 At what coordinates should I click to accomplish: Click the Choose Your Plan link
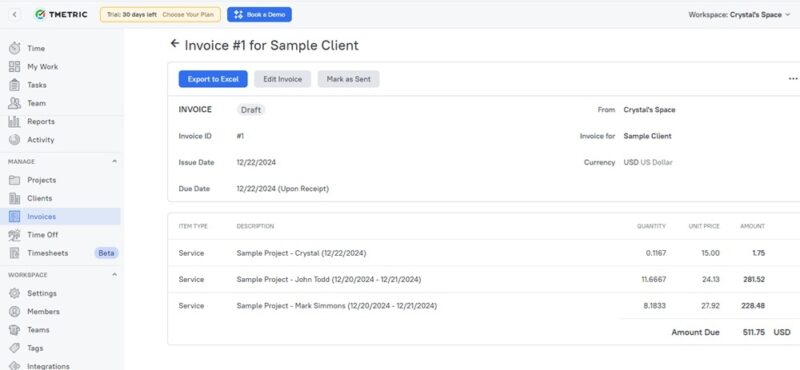(x=188, y=15)
